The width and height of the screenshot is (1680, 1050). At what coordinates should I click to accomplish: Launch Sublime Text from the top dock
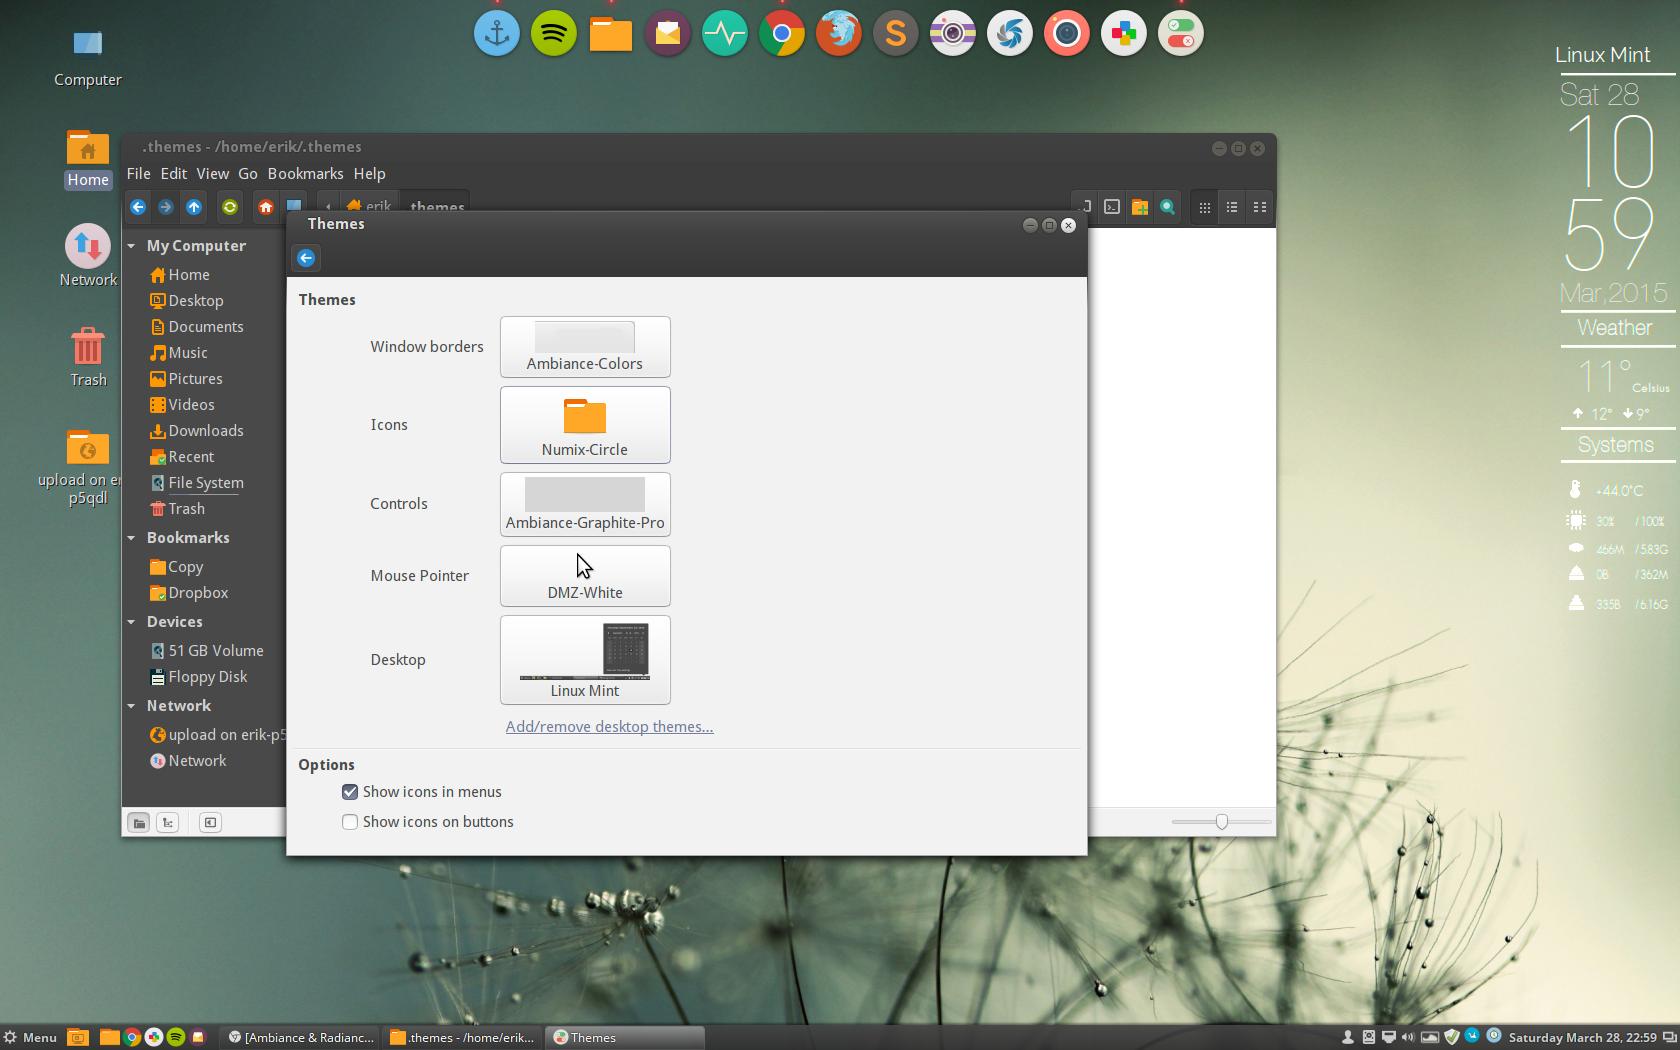coord(896,34)
